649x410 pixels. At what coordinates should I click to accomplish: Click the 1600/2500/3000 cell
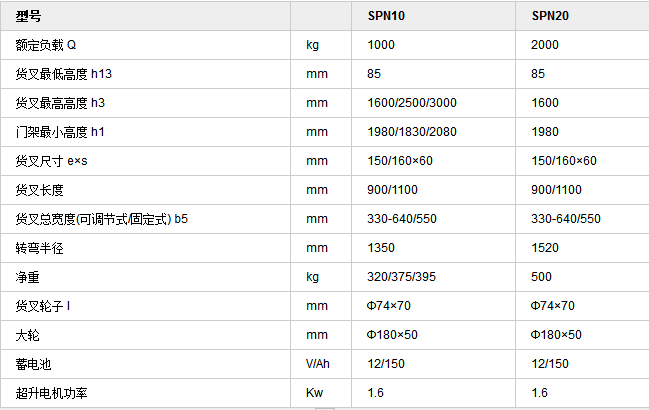[412, 103]
